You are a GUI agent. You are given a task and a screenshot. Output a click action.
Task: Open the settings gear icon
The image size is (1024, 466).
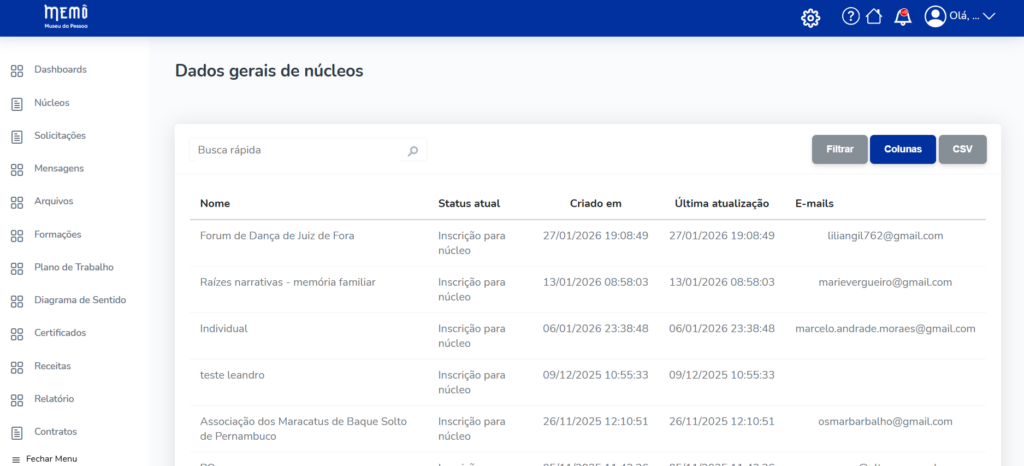pos(811,17)
